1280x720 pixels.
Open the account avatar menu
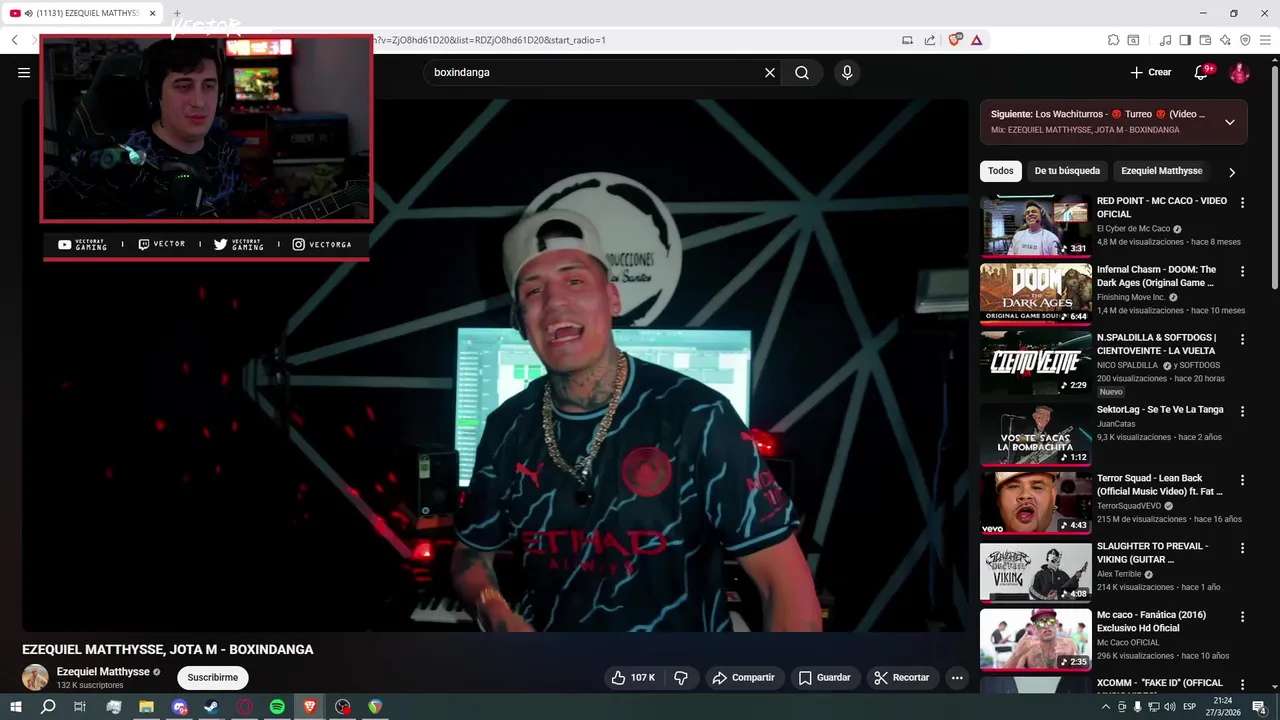(x=1239, y=72)
